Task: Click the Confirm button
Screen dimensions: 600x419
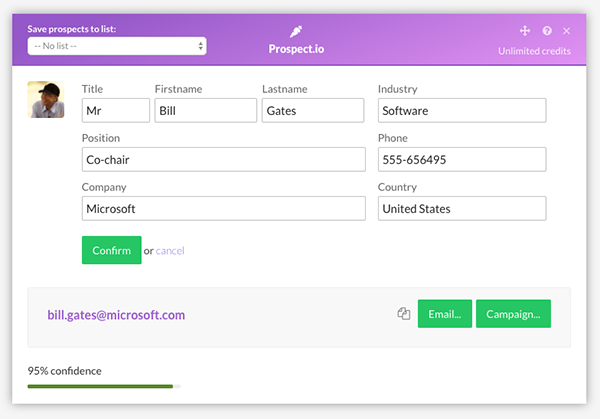Action: [x=111, y=250]
